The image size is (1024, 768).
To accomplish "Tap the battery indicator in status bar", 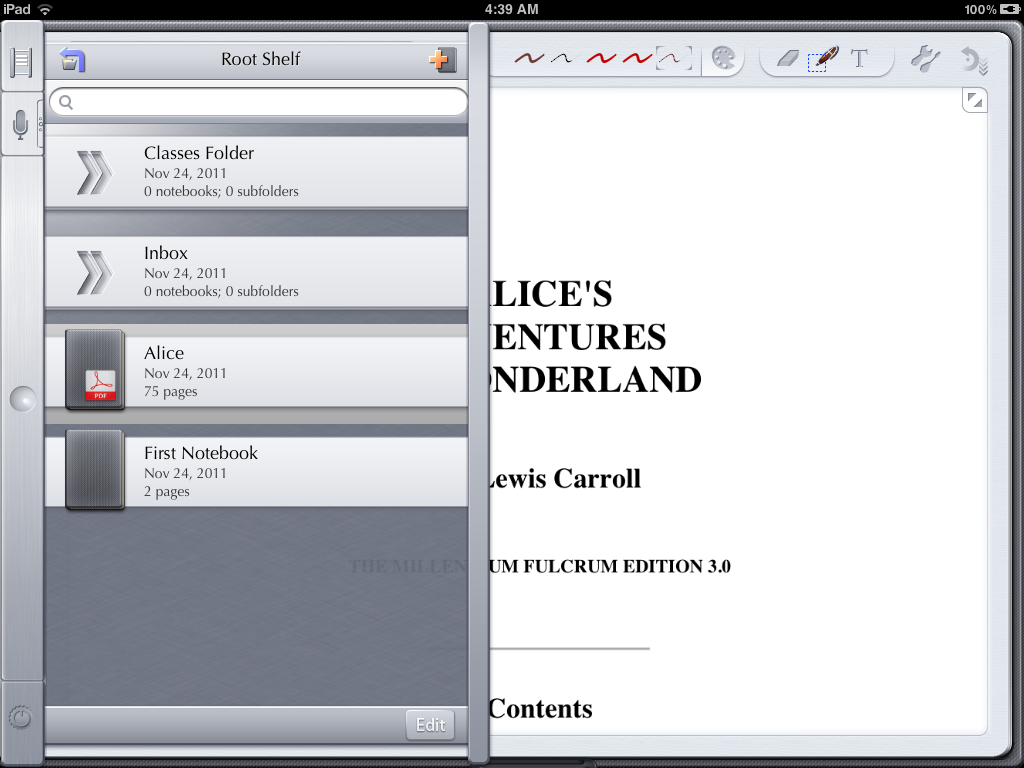I will point(1009,10).
